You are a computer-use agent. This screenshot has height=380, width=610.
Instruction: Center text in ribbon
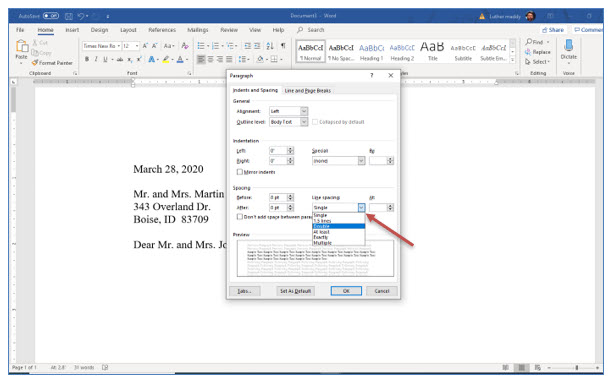click(x=210, y=59)
